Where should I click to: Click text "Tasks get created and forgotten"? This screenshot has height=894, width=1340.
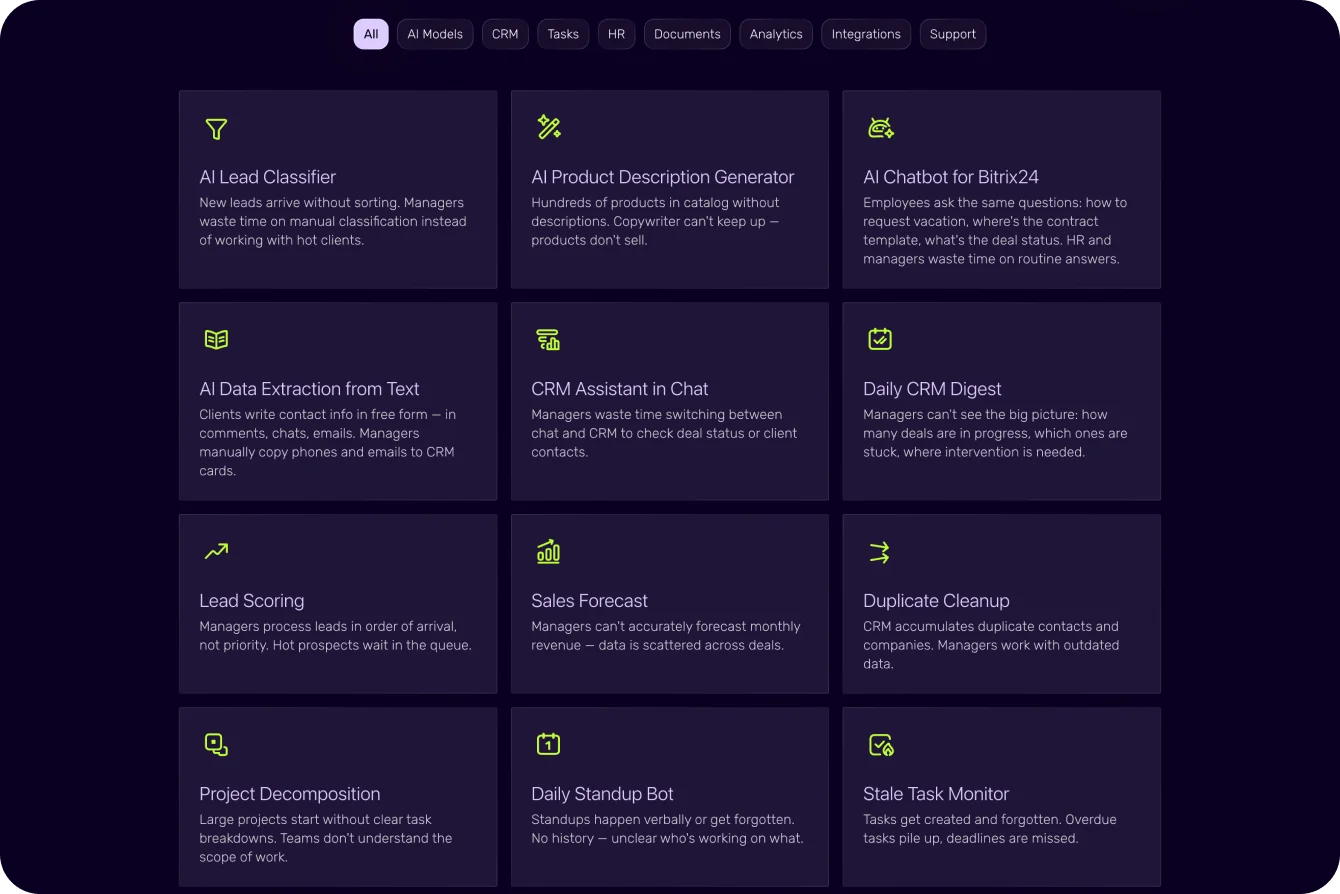point(963,820)
